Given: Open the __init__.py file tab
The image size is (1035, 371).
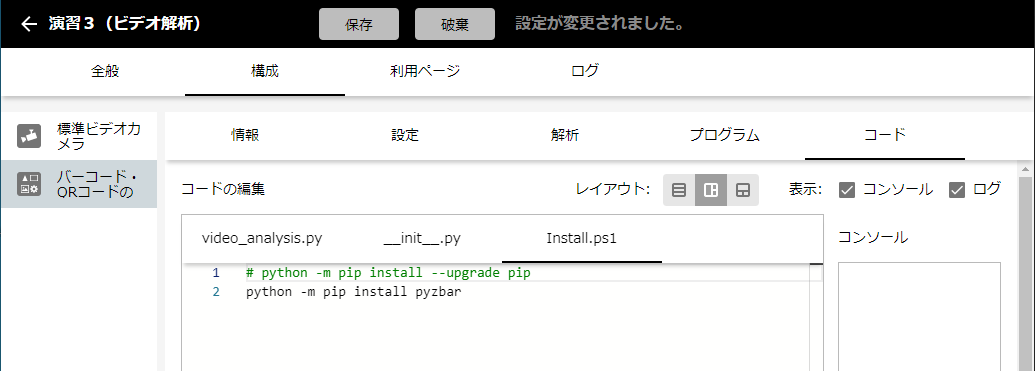Looking at the screenshot, I should 422,238.
